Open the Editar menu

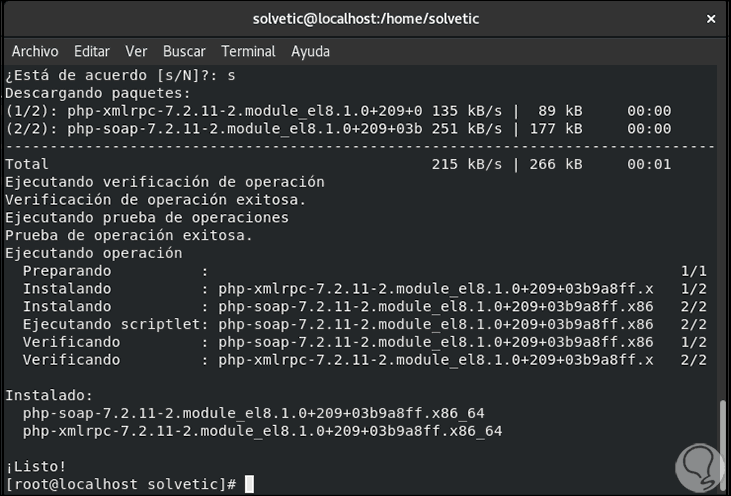click(x=92, y=51)
